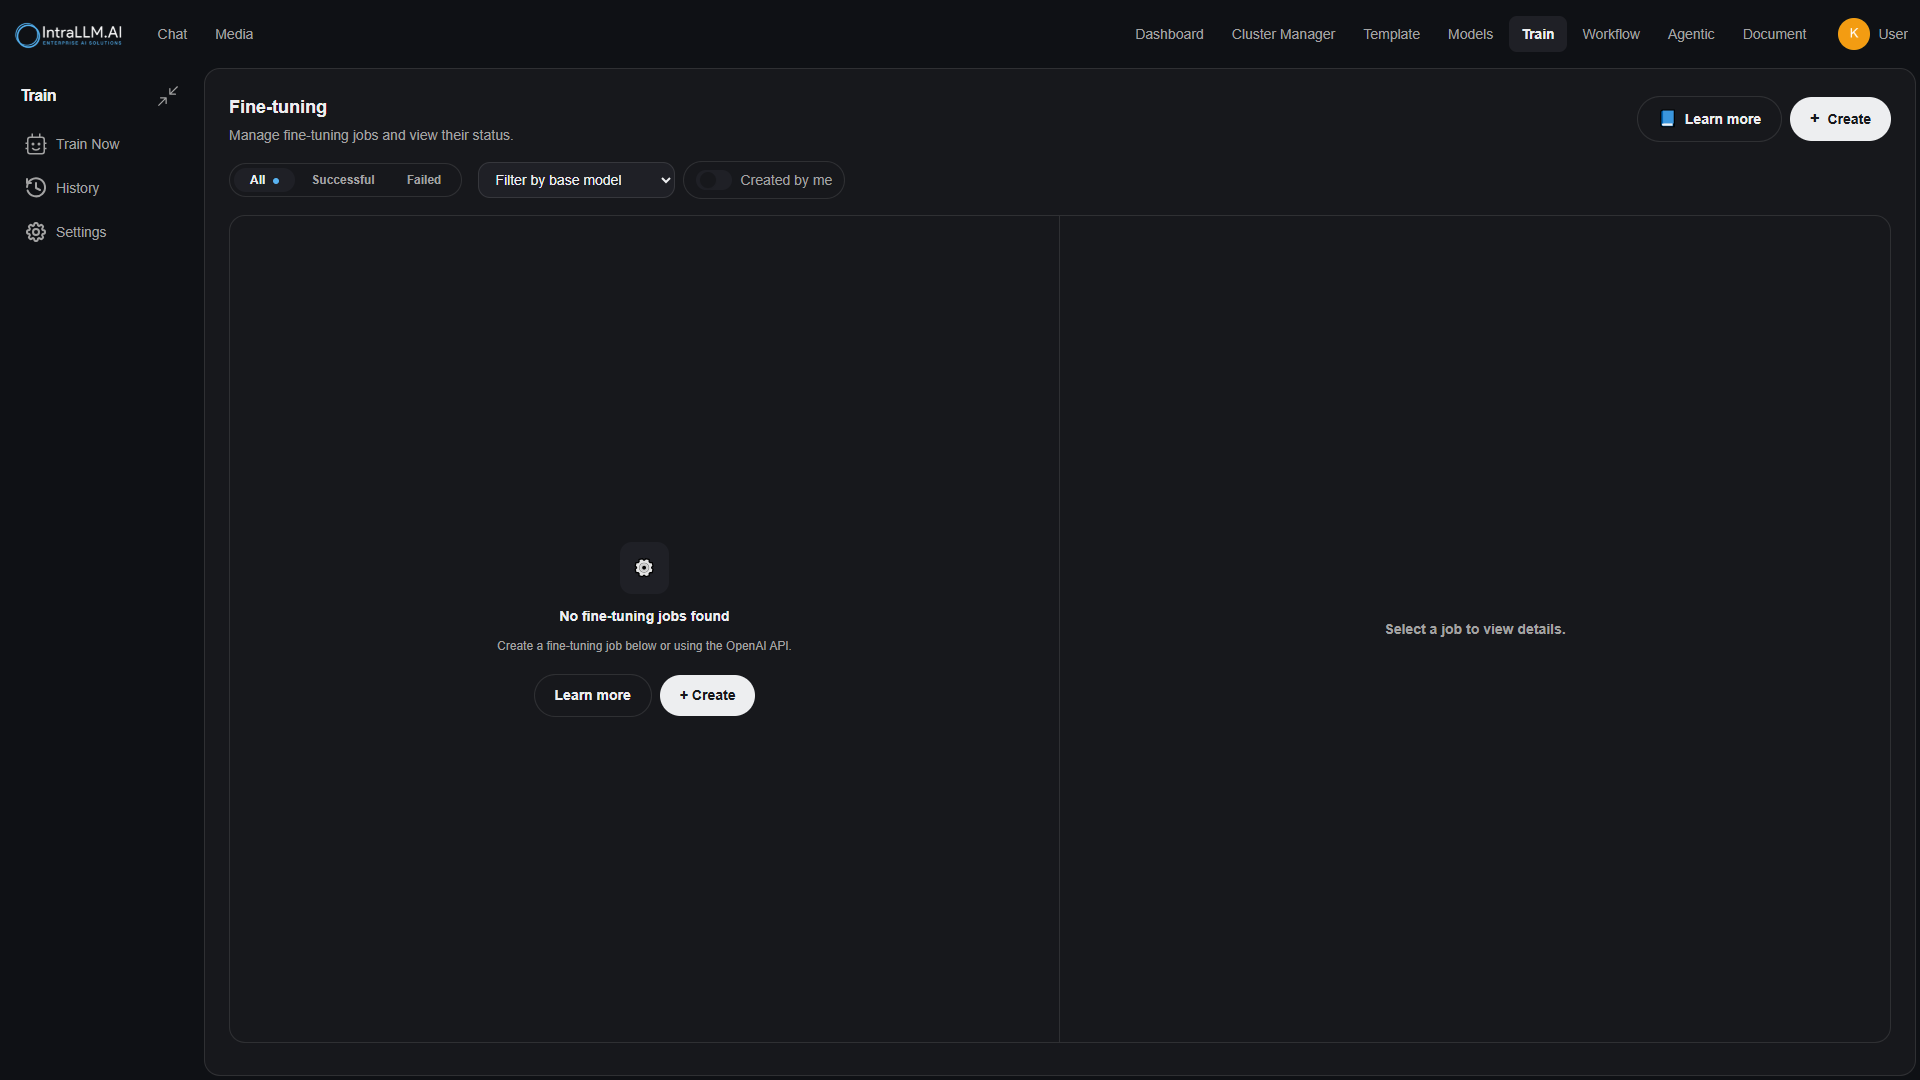Select the All filter tab
The height and width of the screenshot is (1080, 1920).
tap(264, 180)
